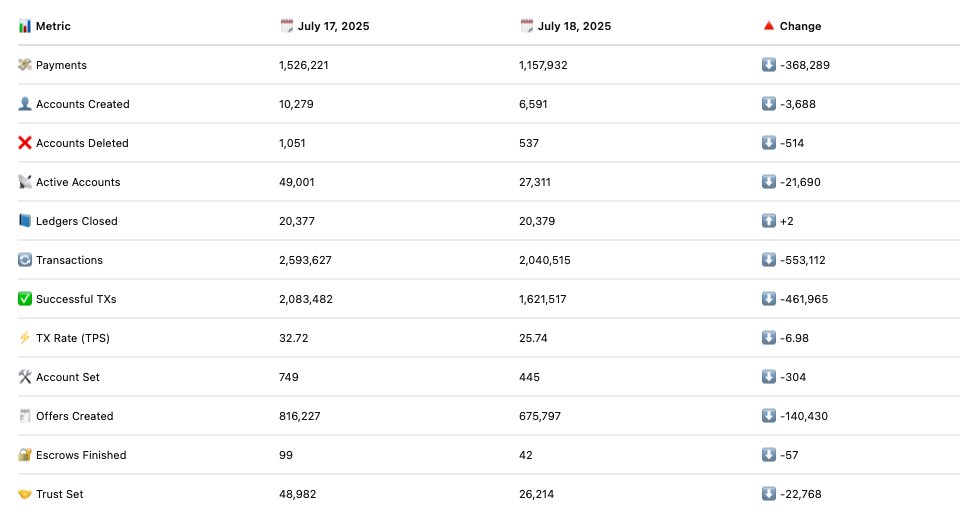Click the tools icon beside Account Set
Image resolution: width=960 pixels, height=528 pixels.
pos(24,377)
